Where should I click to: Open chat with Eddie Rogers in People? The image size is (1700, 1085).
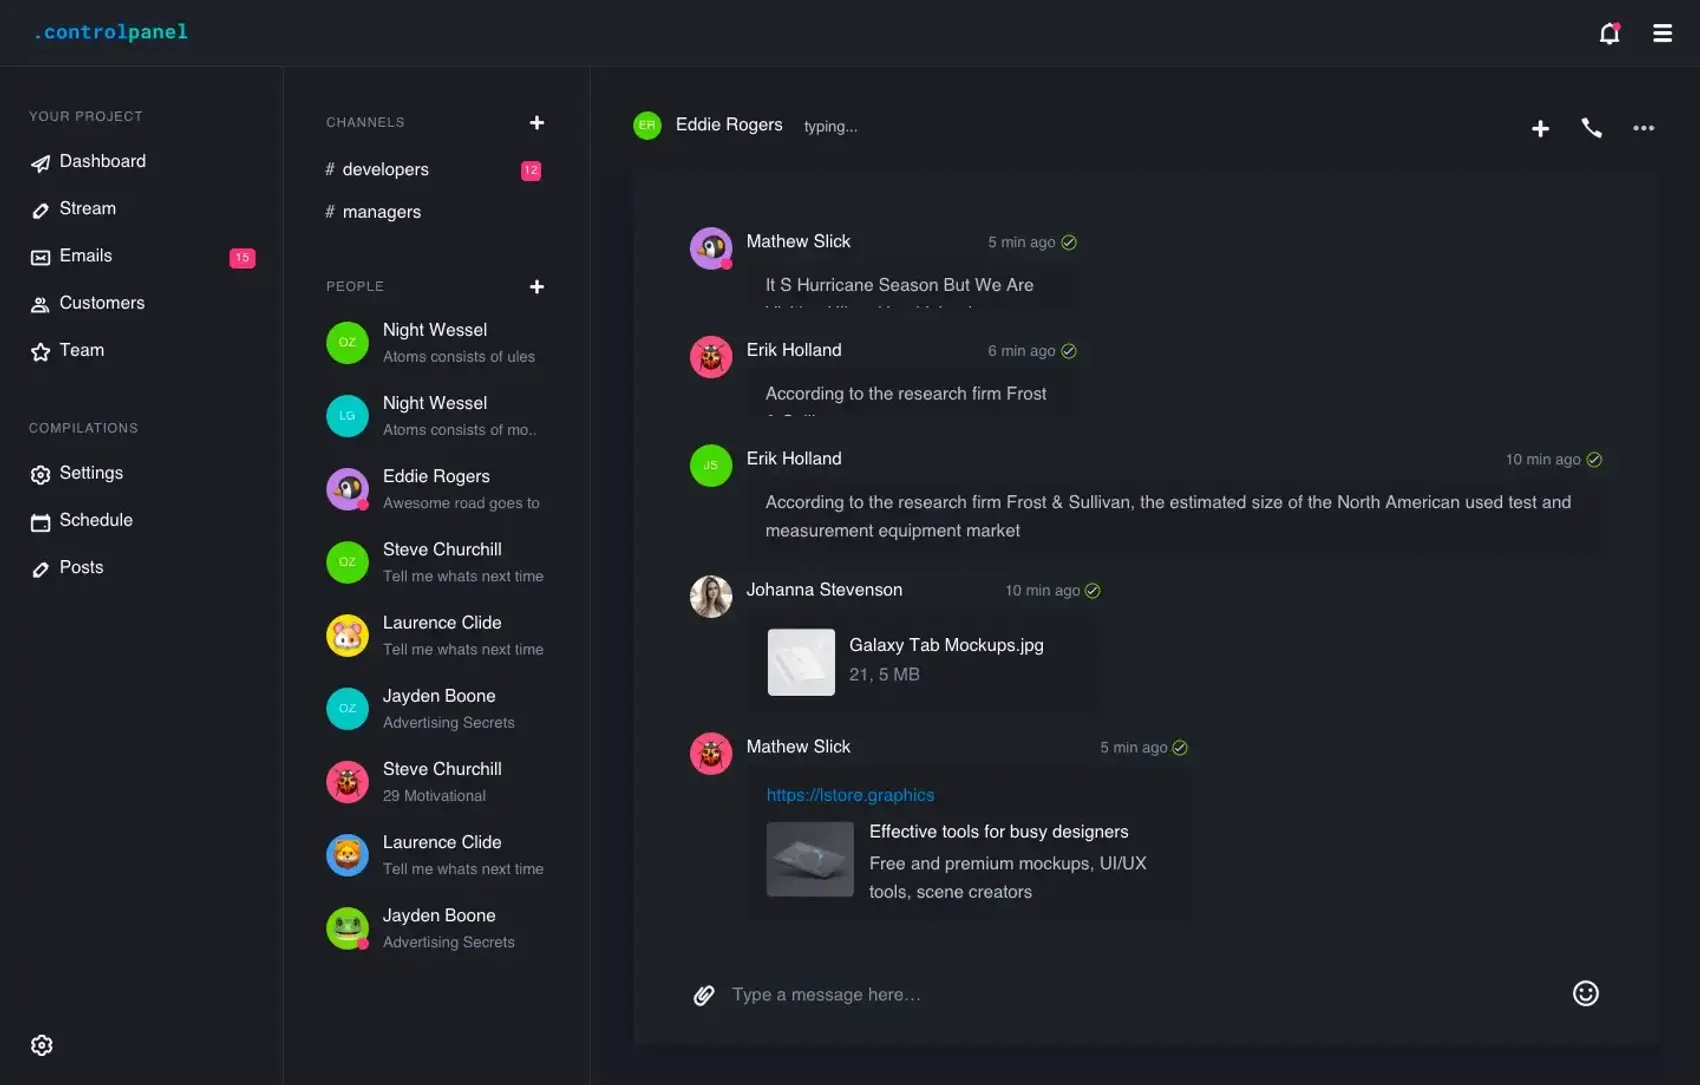click(x=436, y=489)
